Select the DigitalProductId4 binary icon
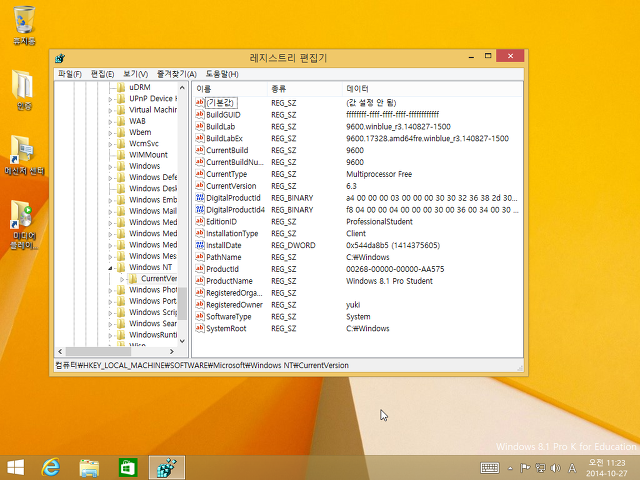The height and width of the screenshot is (480, 640). click(200, 209)
